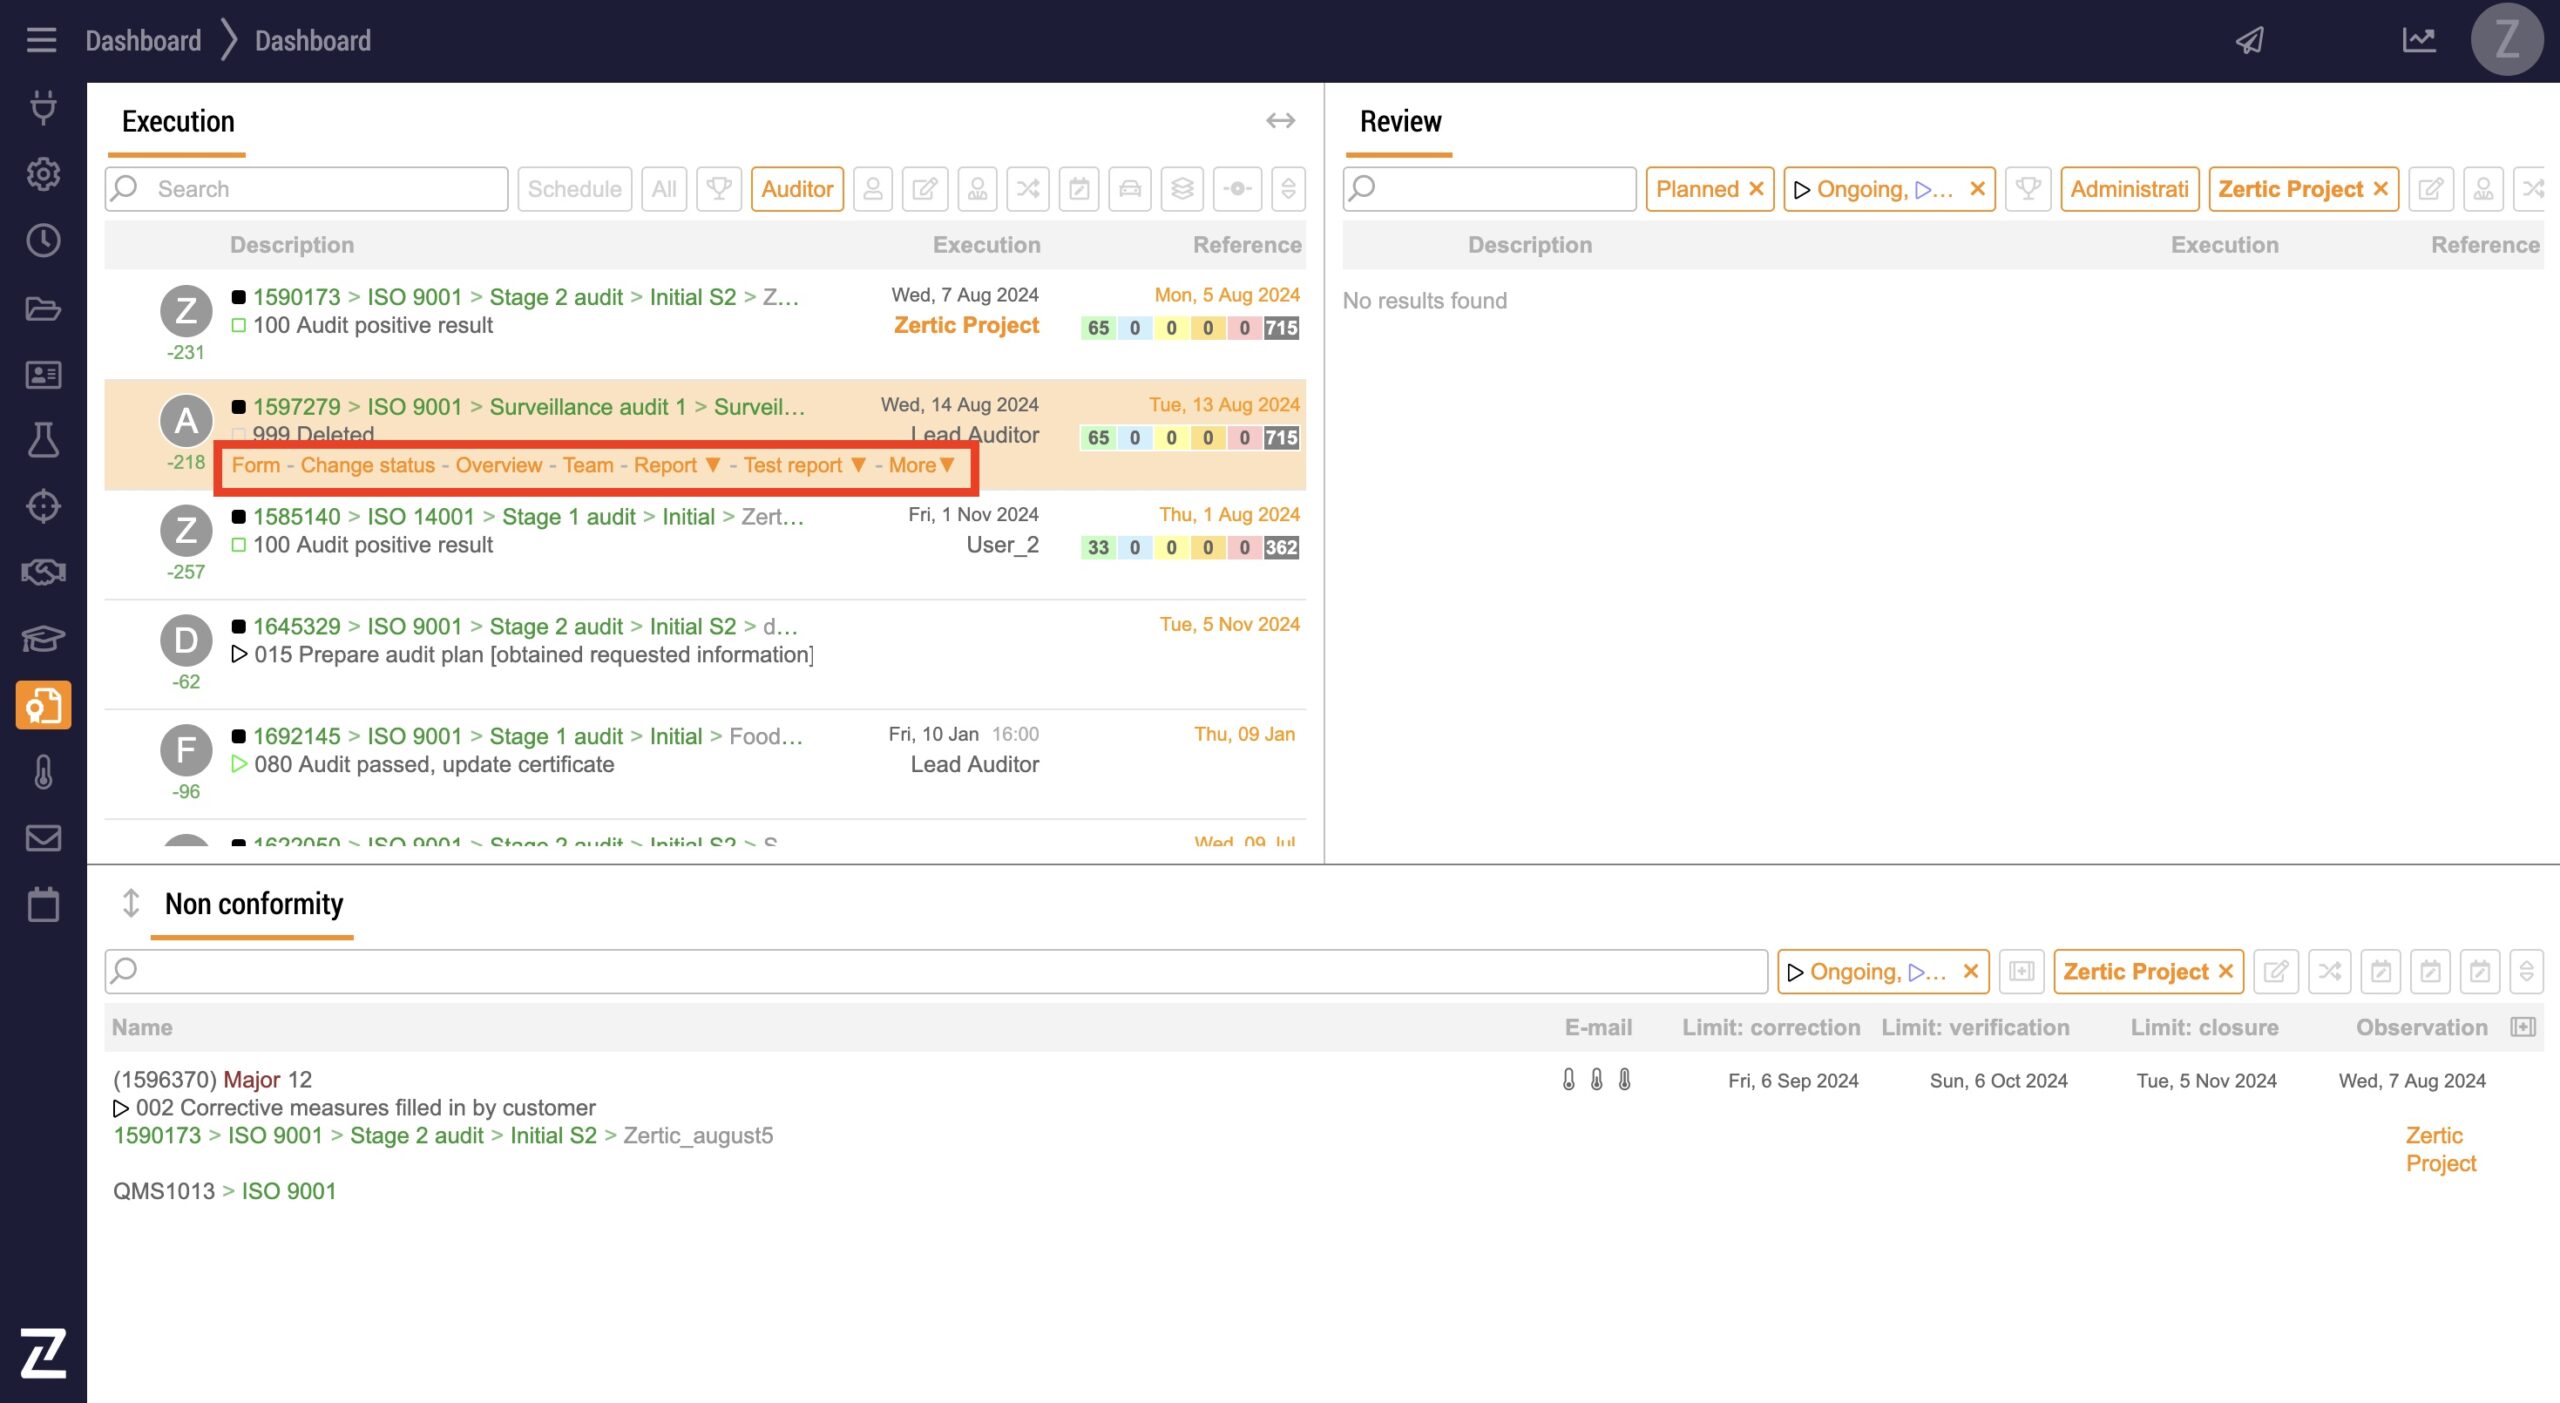The height and width of the screenshot is (1403, 2560).
Task: Open the handshake icon in sidebar
Action: click(x=43, y=572)
